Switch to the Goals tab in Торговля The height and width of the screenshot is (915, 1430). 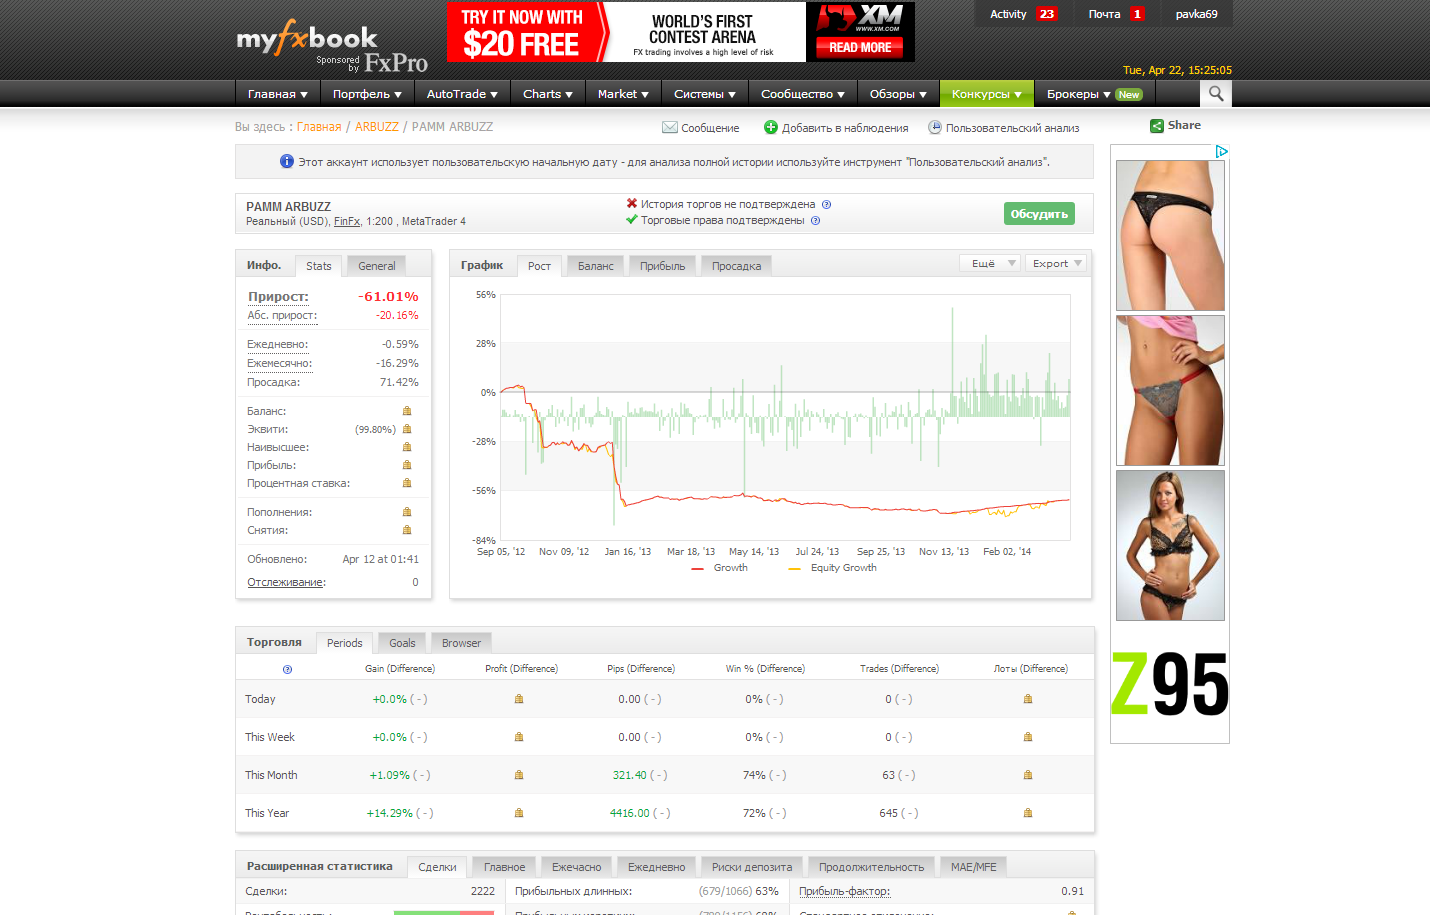402,643
